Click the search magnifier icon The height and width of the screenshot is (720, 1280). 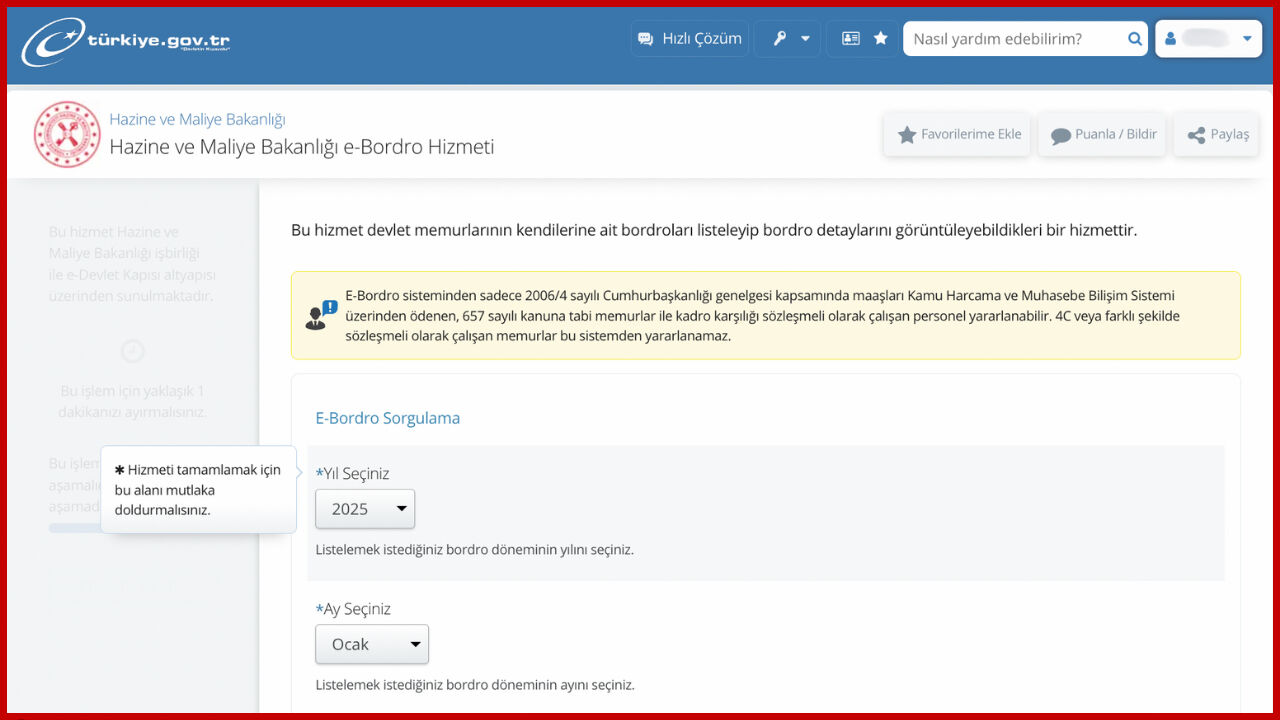[1134, 38]
